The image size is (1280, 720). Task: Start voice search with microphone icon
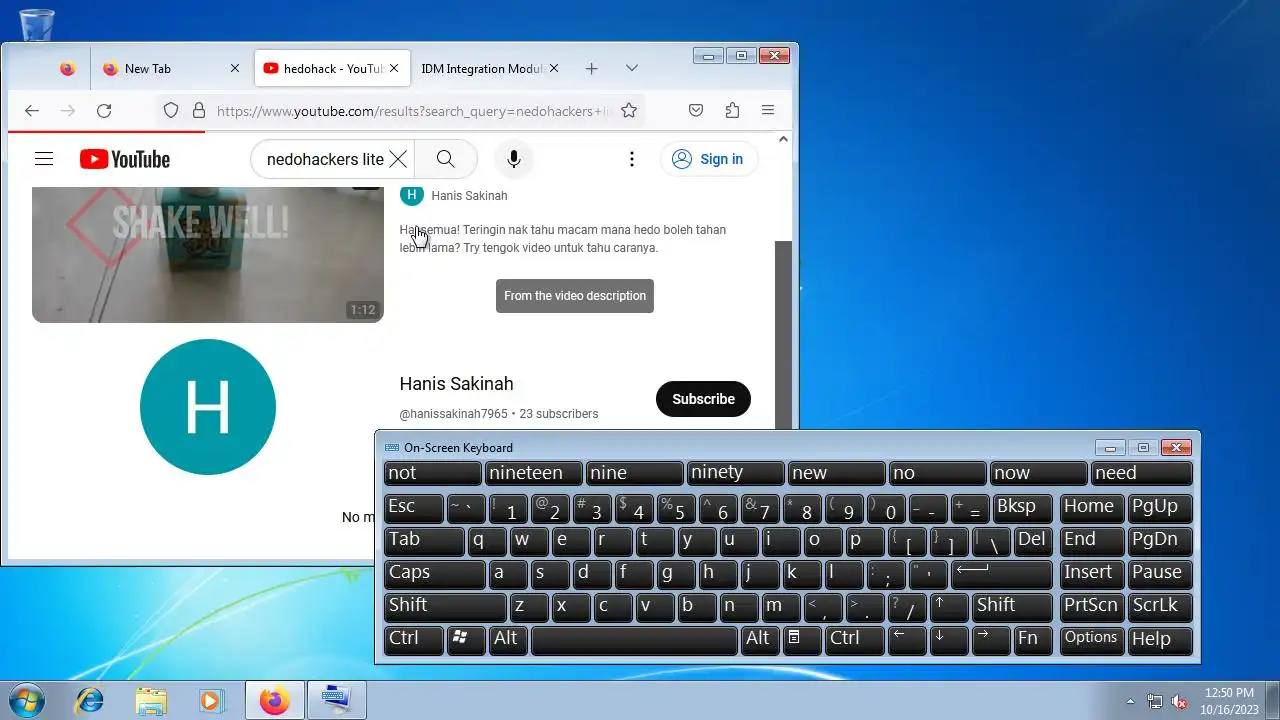pyautogui.click(x=513, y=159)
